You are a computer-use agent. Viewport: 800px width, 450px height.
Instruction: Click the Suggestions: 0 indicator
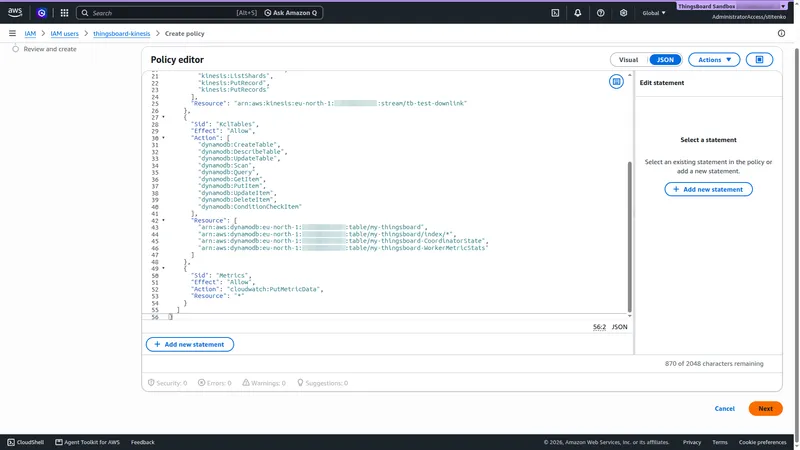click(x=322, y=383)
